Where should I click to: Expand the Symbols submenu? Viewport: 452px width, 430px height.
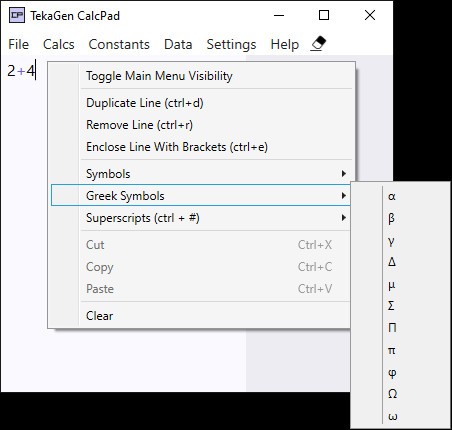tap(201, 174)
